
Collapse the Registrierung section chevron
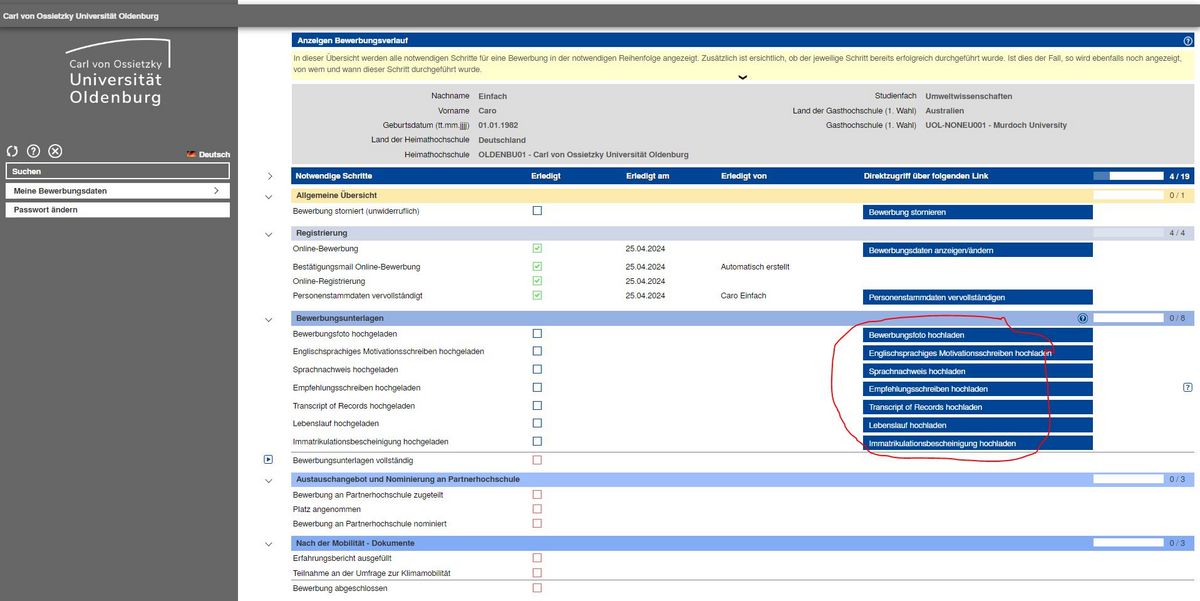(268, 234)
